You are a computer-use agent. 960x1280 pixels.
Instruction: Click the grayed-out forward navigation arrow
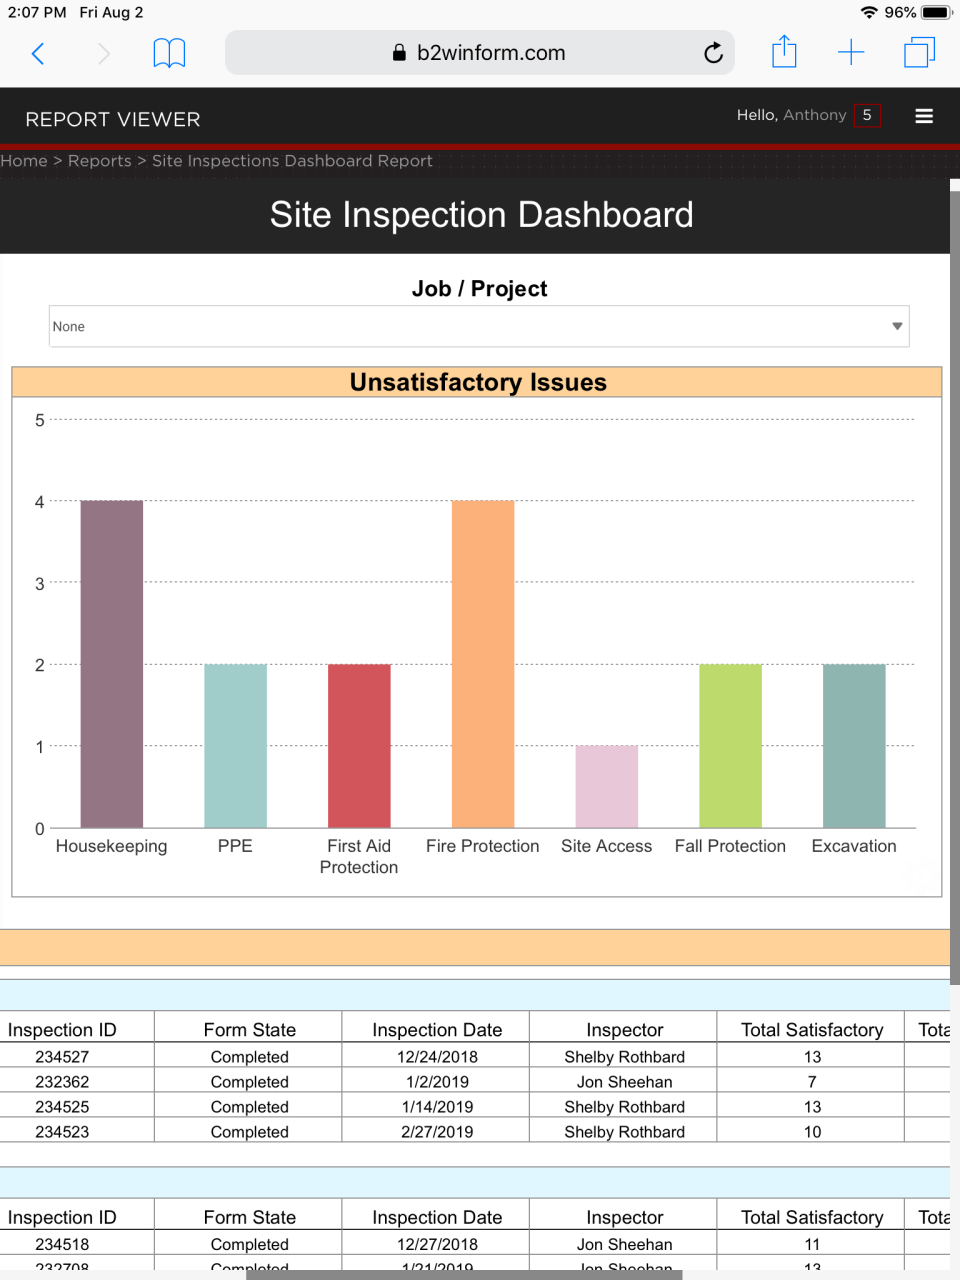coord(103,53)
